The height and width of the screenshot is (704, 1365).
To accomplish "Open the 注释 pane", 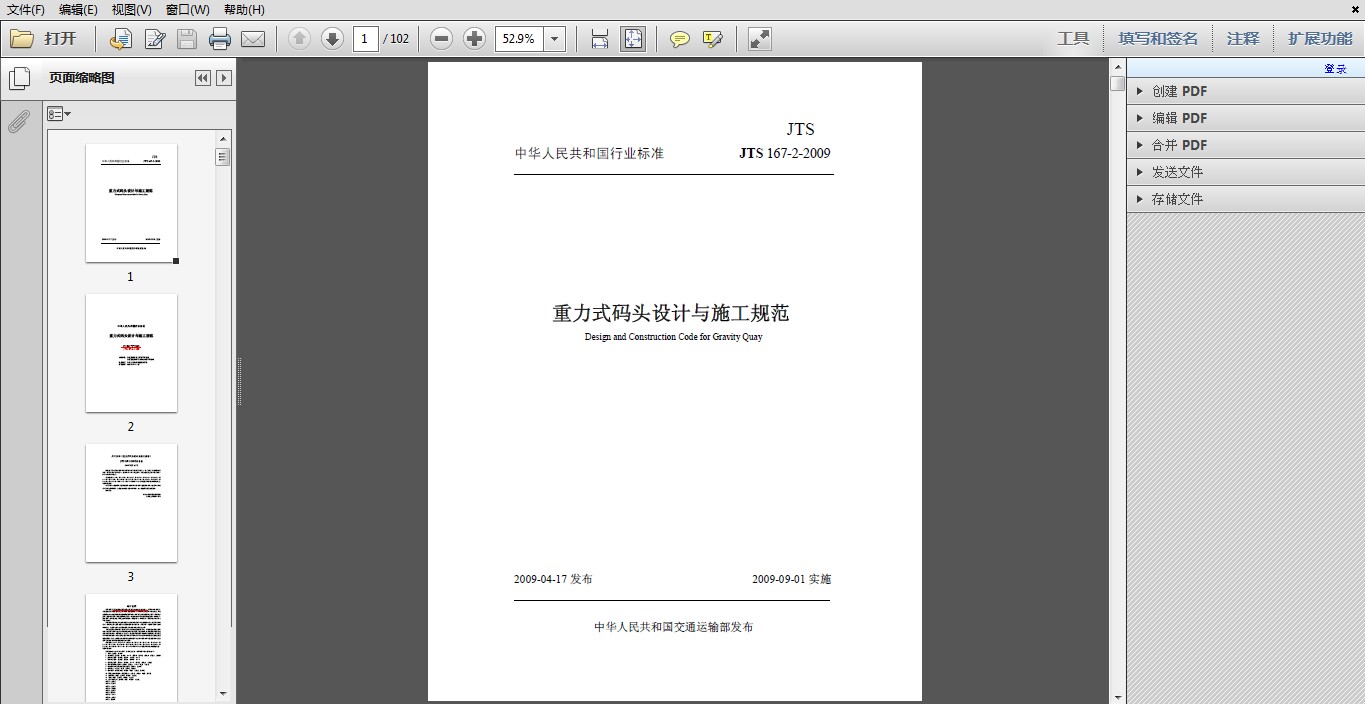I will (x=1243, y=39).
